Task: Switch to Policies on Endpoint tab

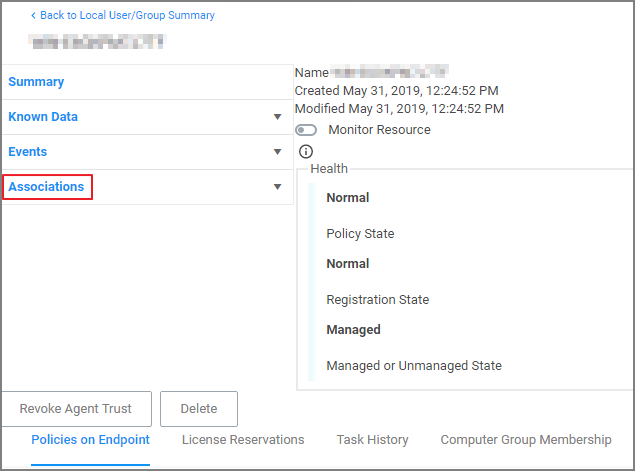Action: [90, 440]
